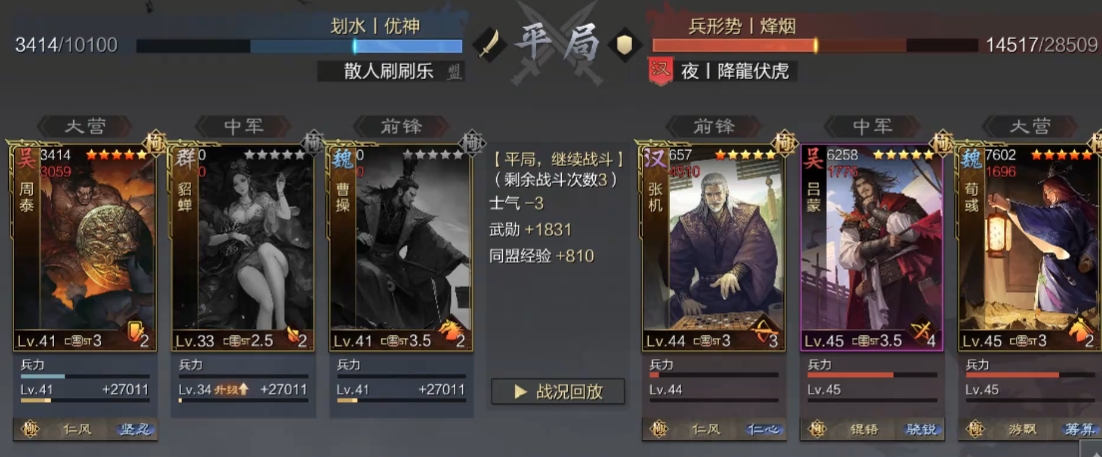Open the 骁锐 skill tag under 吕蒙
The height and width of the screenshot is (457, 1102).
click(x=922, y=430)
